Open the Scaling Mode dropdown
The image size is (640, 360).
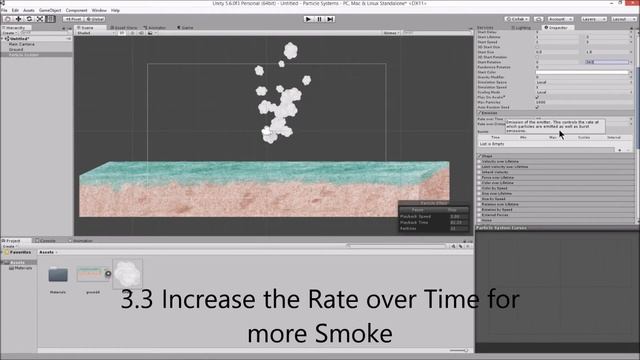pos(584,92)
